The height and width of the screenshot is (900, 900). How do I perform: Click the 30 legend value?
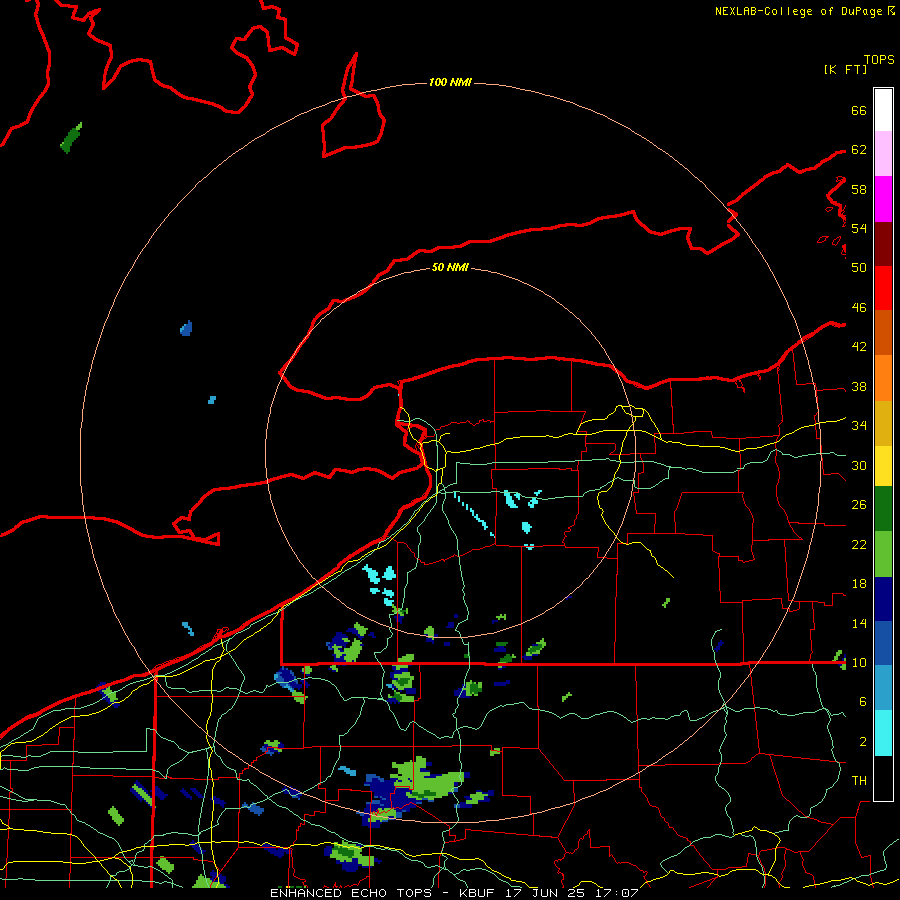tap(859, 465)
